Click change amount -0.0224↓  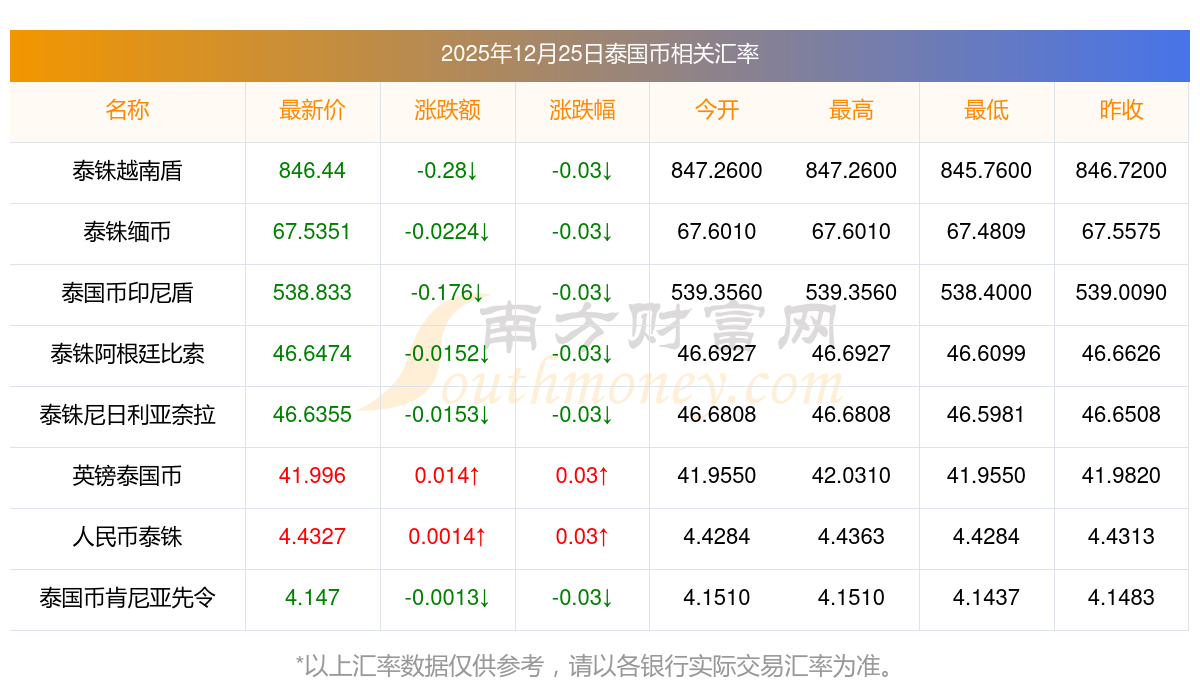tap(447, 232)
